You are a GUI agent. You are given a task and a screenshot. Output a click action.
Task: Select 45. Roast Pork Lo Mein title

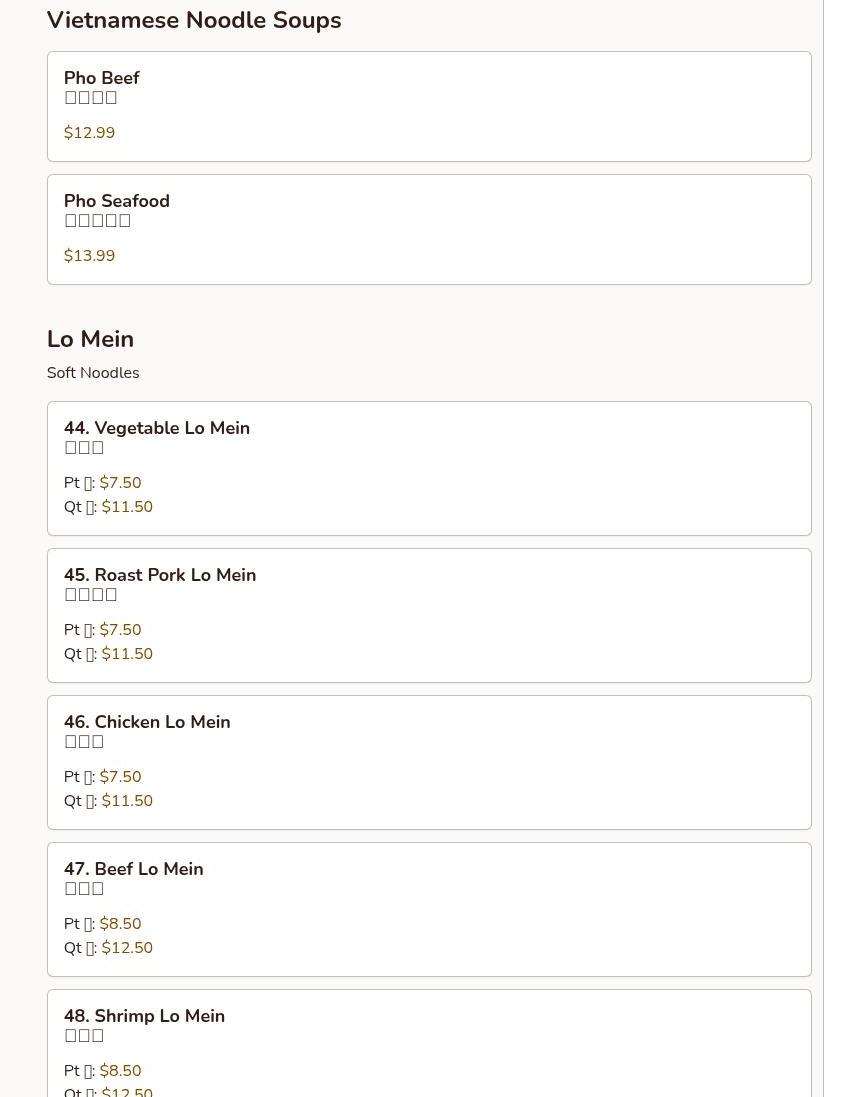click(160, 575)
